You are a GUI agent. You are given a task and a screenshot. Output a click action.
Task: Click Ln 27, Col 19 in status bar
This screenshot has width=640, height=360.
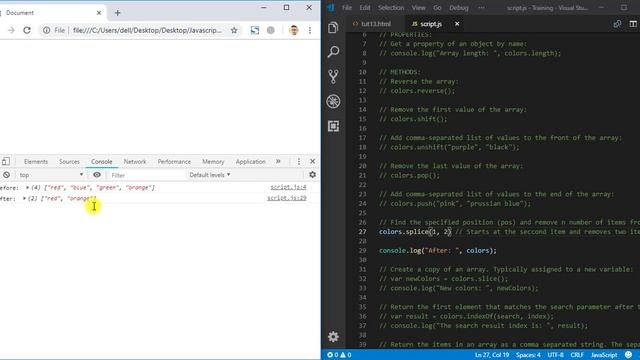pos(492,355)
